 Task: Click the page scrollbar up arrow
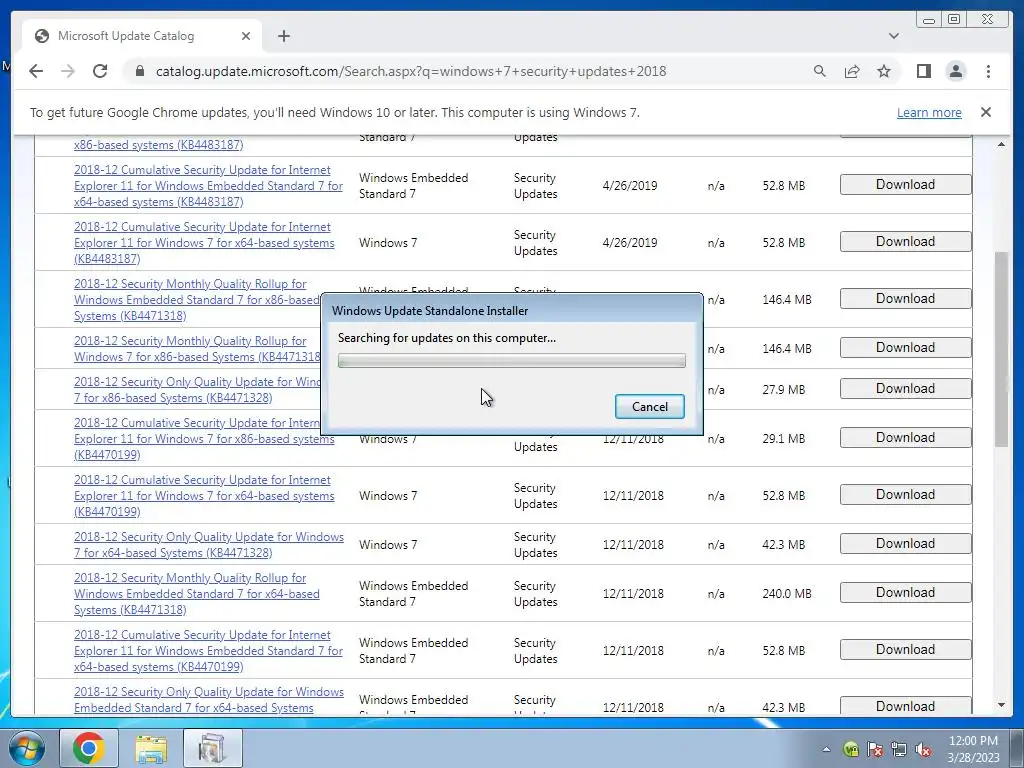pos(1001,144)
